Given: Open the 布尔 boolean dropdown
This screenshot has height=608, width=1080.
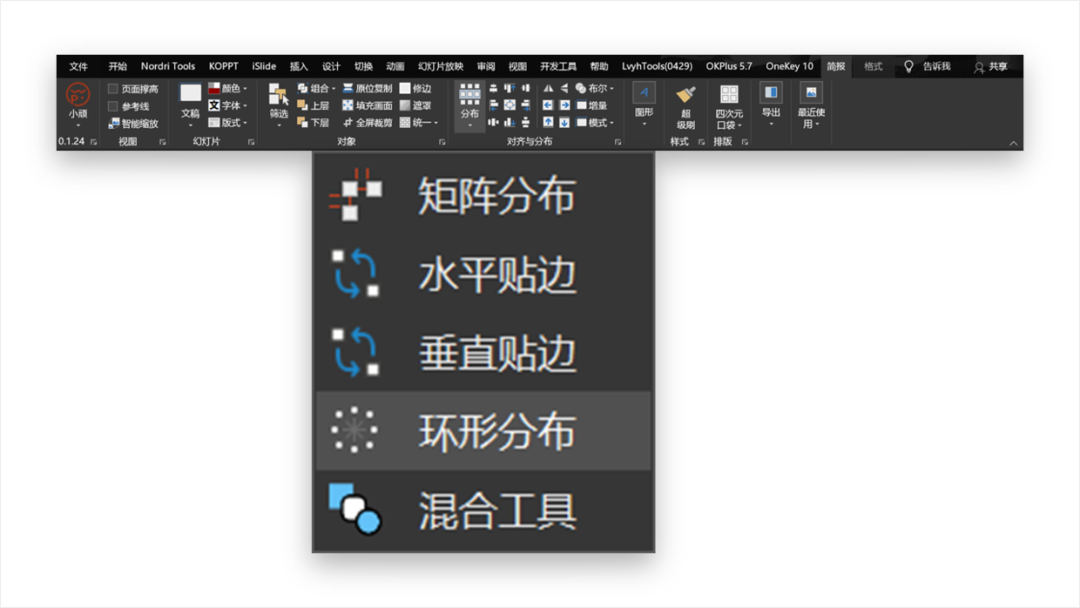Looking at the screenshot, I should click(x=594, y=88).
